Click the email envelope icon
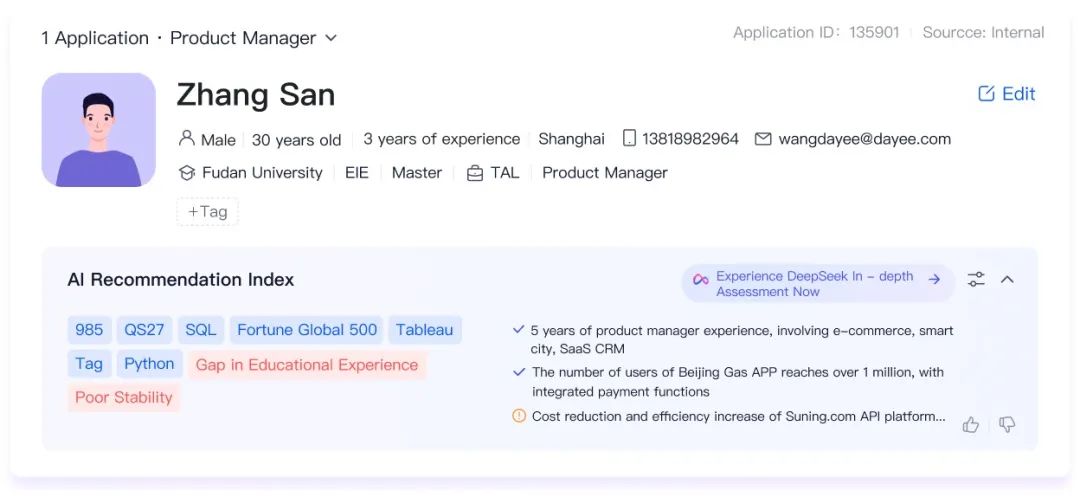This screenshot has height=497, width=1080. [x=763, y=139]
